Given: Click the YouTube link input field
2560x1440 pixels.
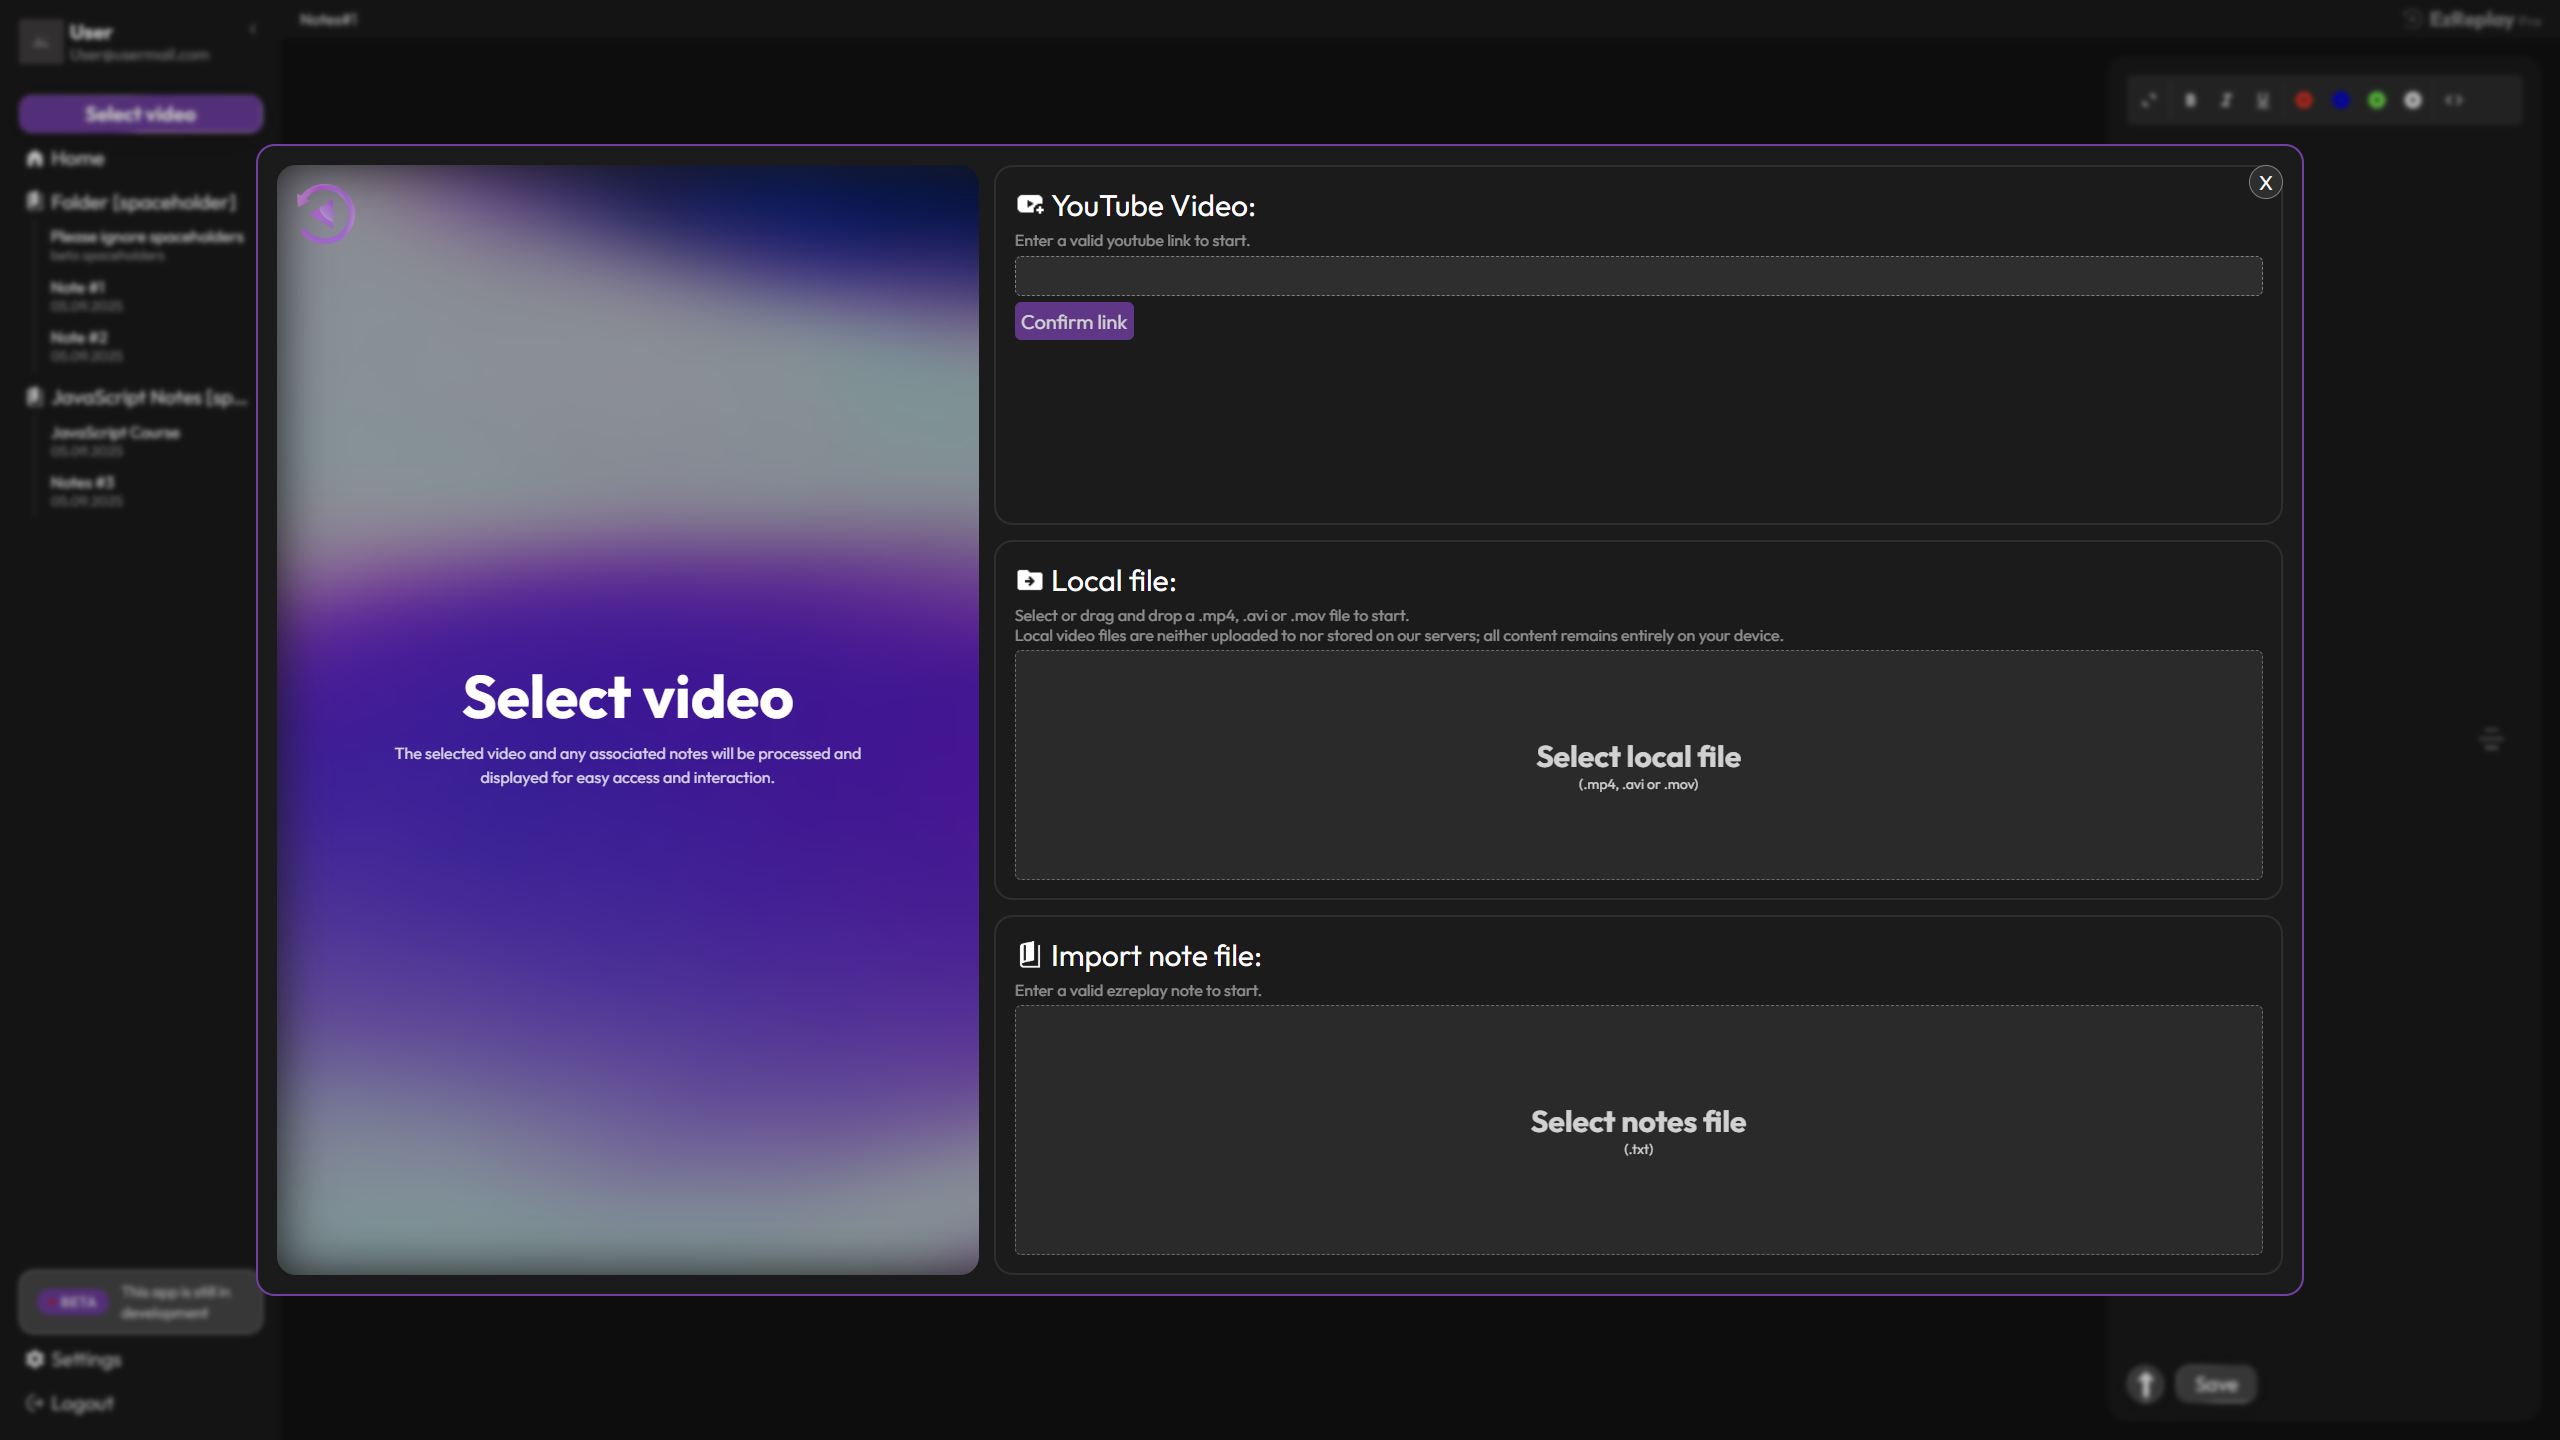Looking at the screenshot, I should pos(1638,276).
